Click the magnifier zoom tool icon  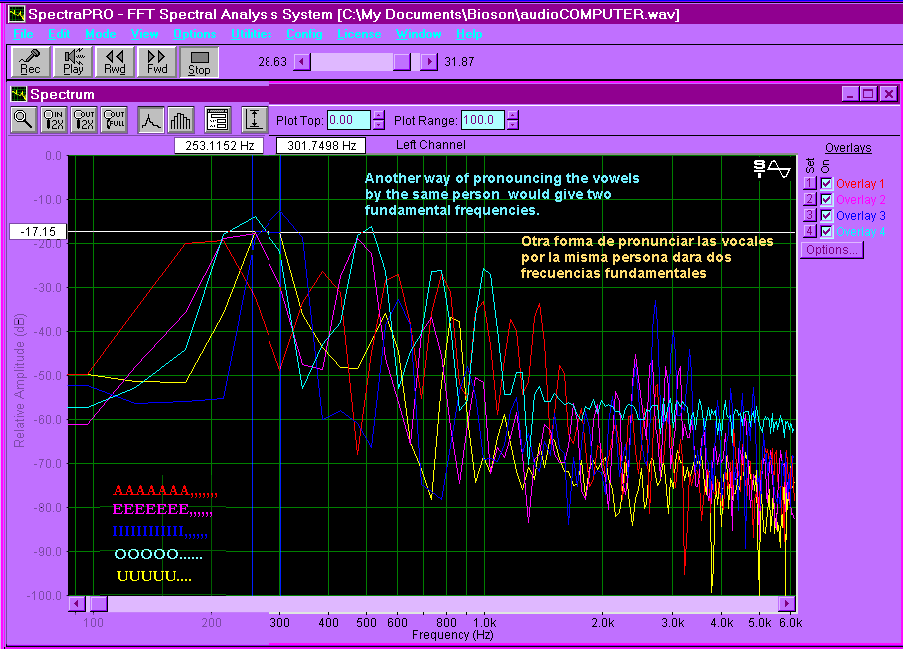click(22, 120)
